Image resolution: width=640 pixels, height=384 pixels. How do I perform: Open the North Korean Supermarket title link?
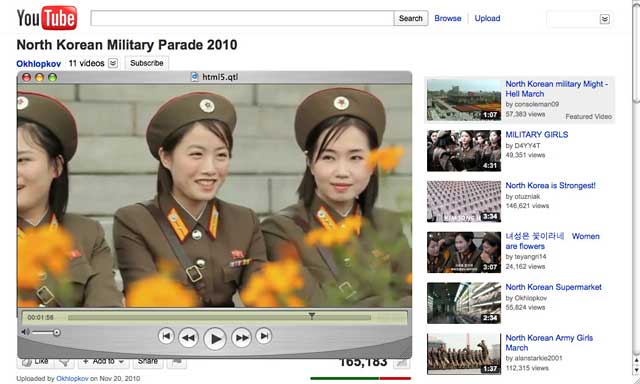tap(553, 287)
